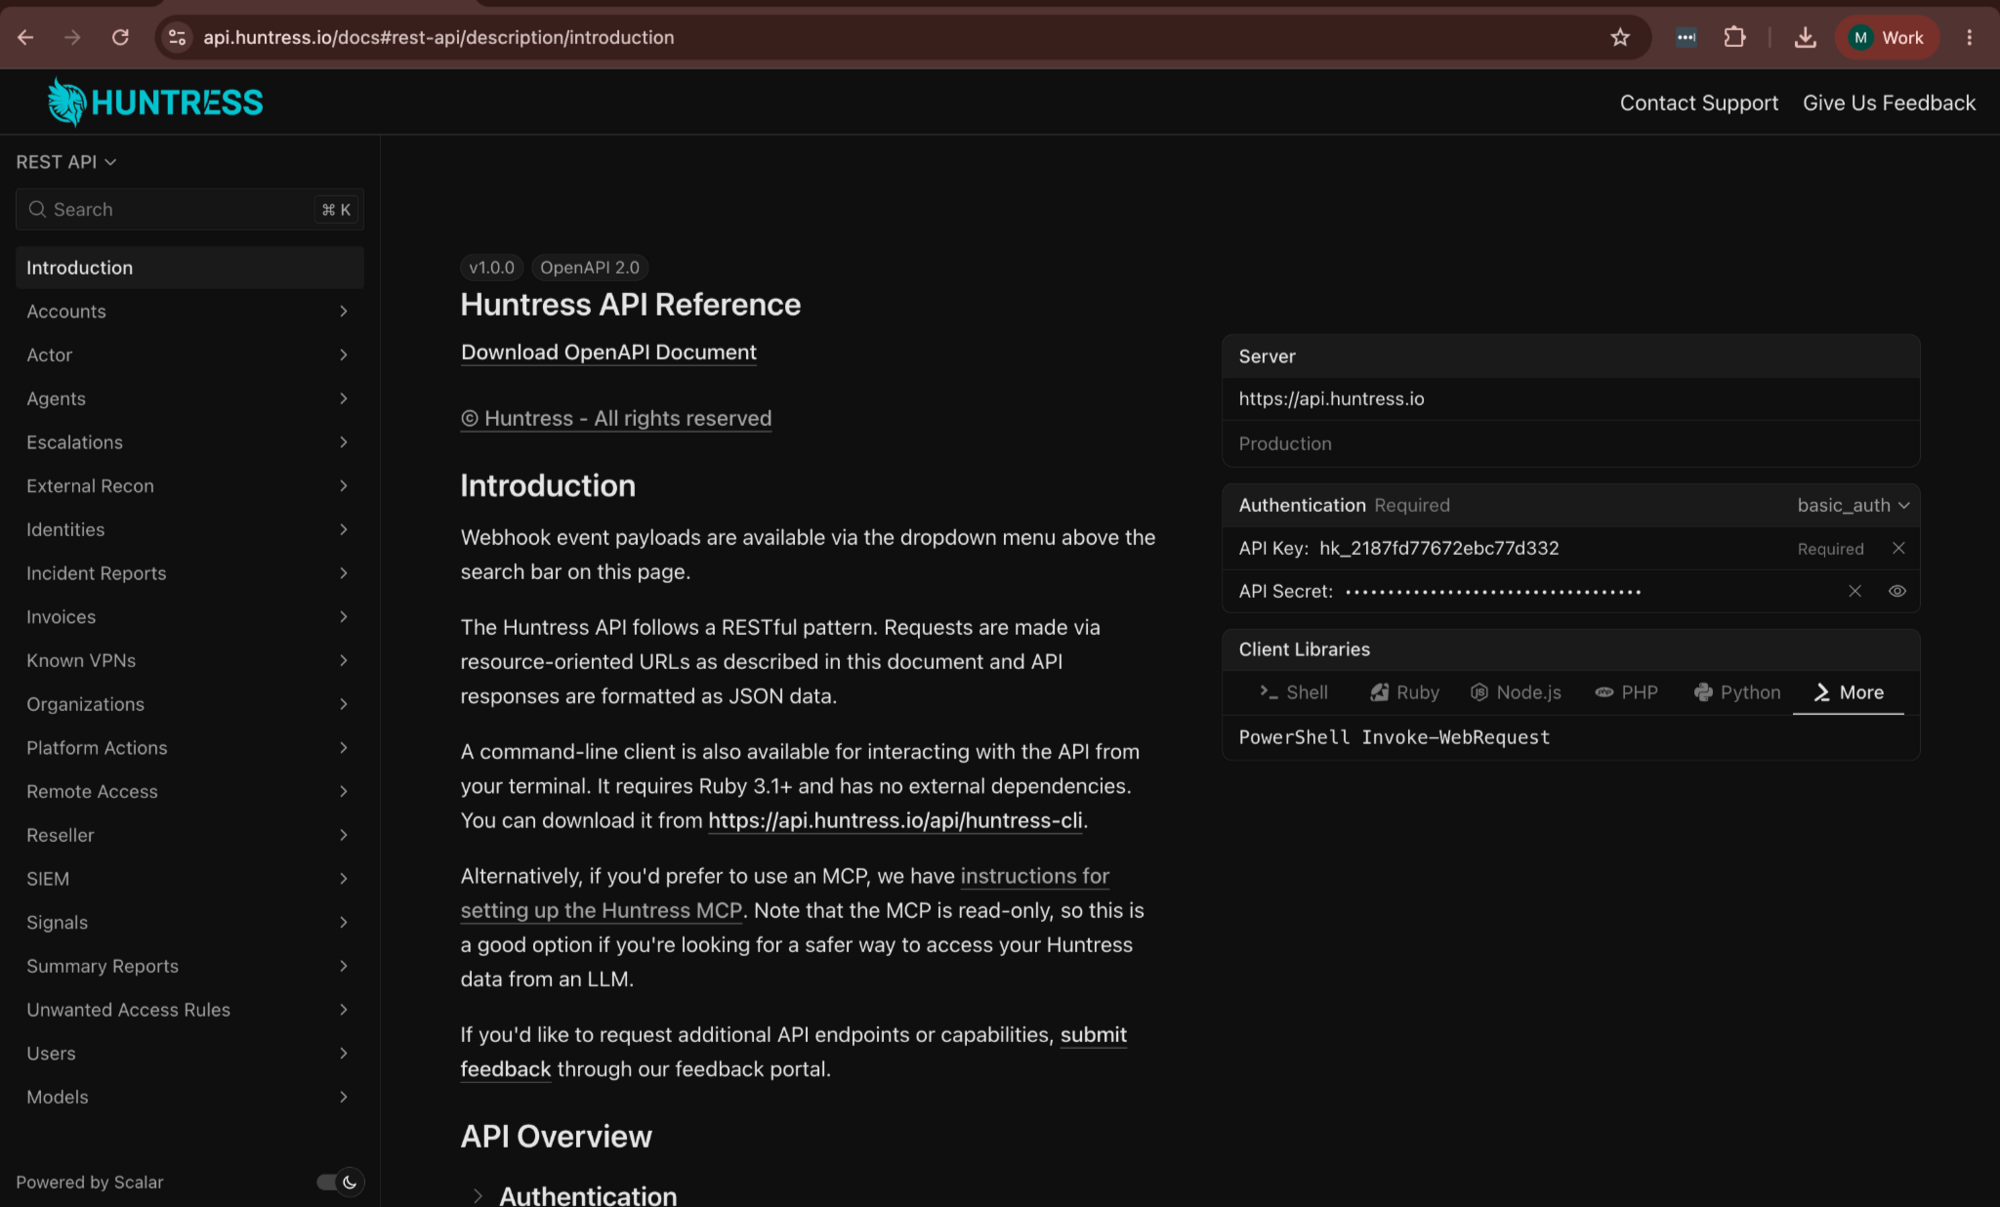
Task: Select the PHP client library tab
Action: tap(1626, 692)
